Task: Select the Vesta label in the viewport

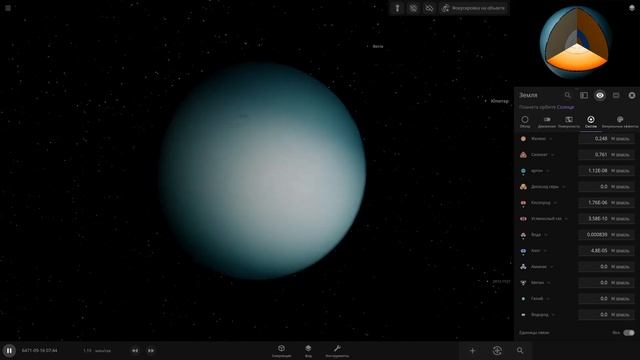Action: [x=378, y=47]
